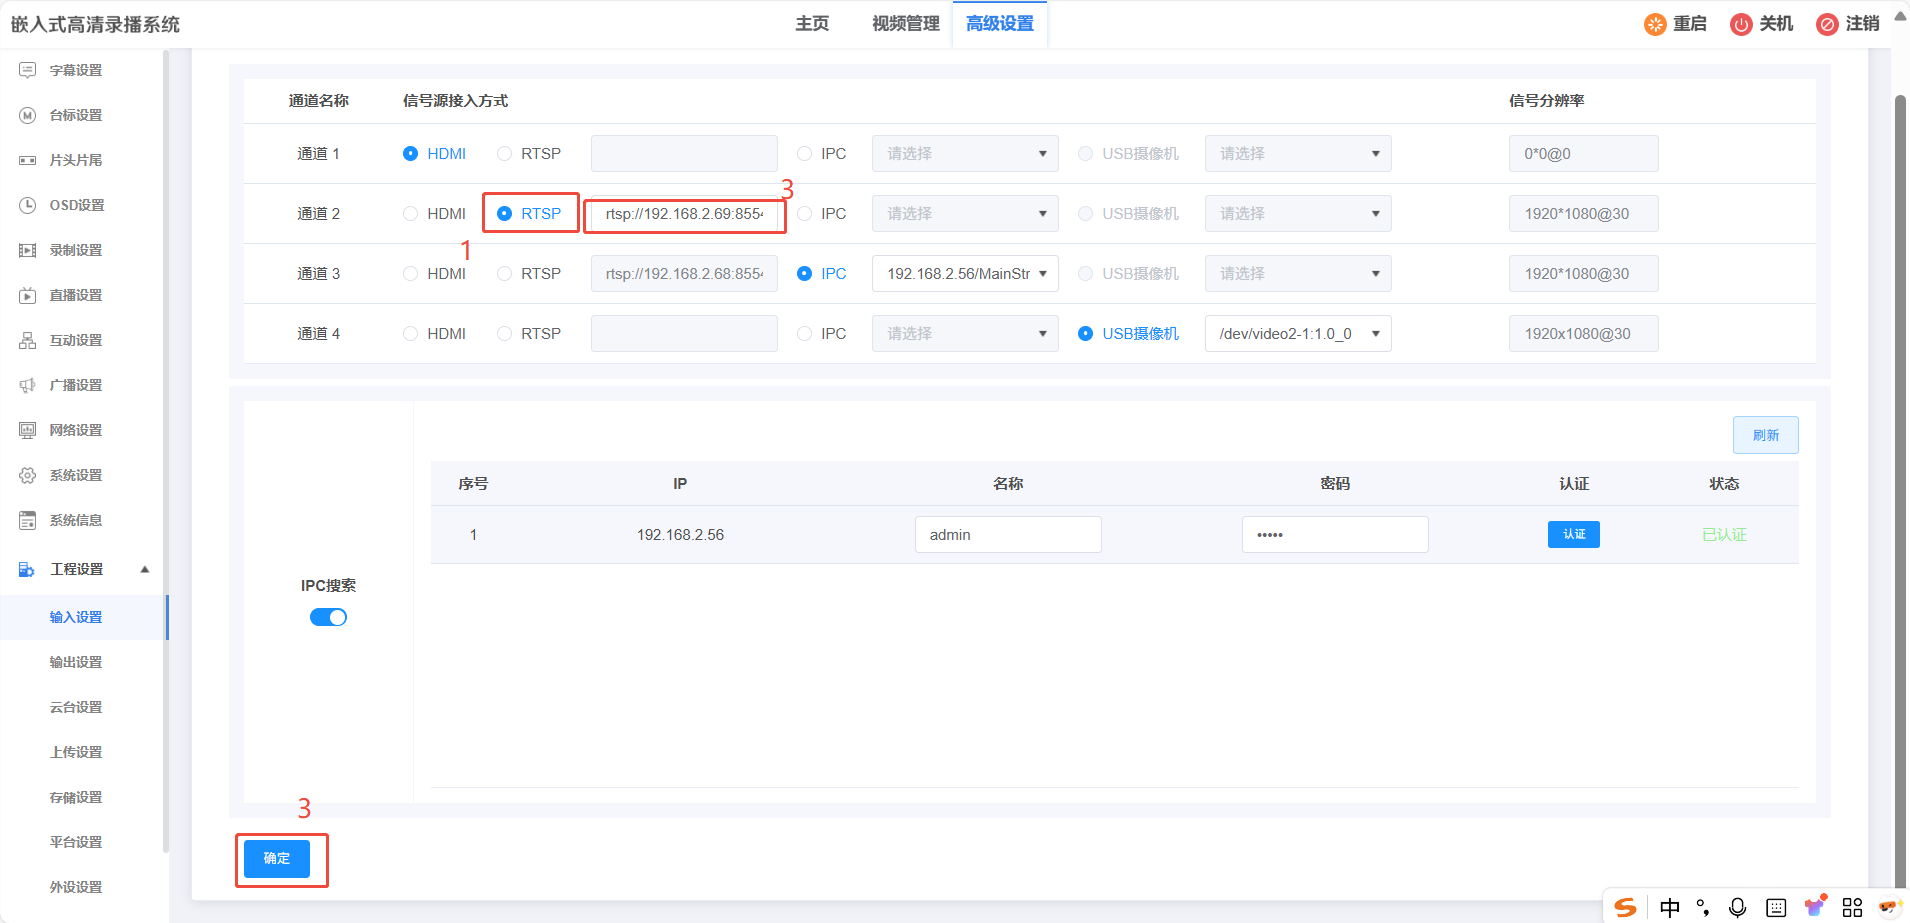
Task: Open 存储设置 in the sidebar
Action: (76, 797)
